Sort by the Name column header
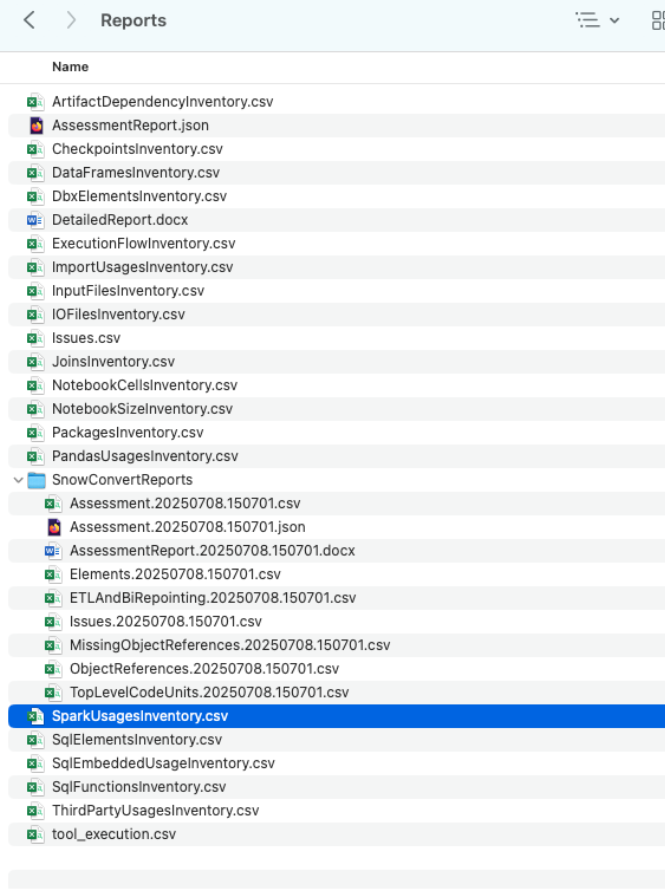 (70, 67)
